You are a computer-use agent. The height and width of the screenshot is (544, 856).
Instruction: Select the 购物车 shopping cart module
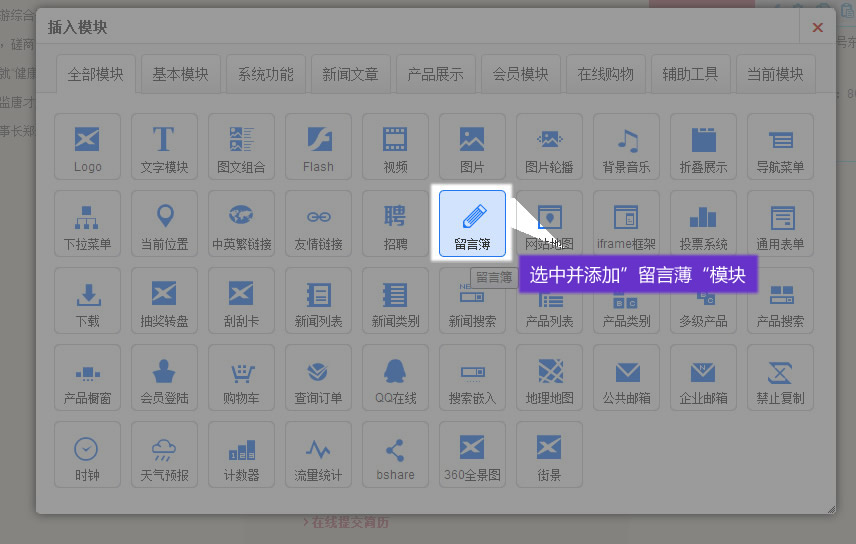[x=241, y=377]
